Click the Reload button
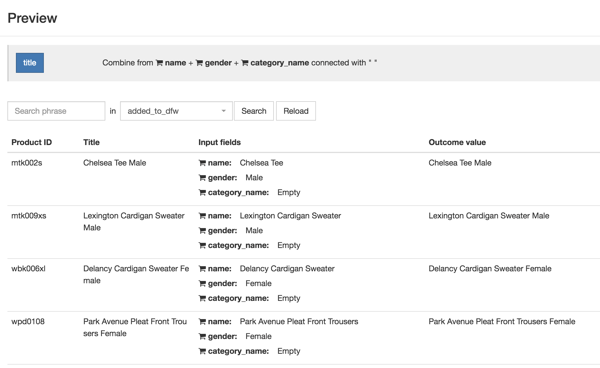600x368 pixels. click(x=296, y=111)
